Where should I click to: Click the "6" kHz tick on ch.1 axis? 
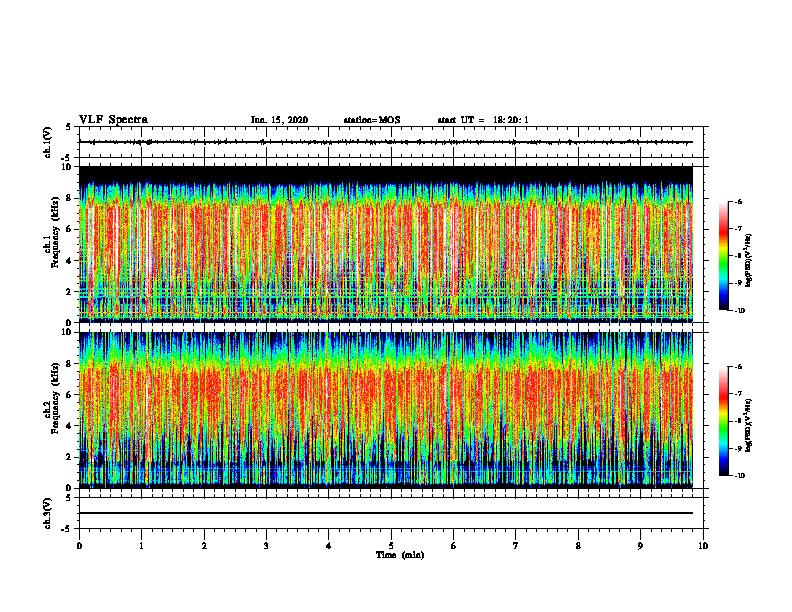[70, 229]
